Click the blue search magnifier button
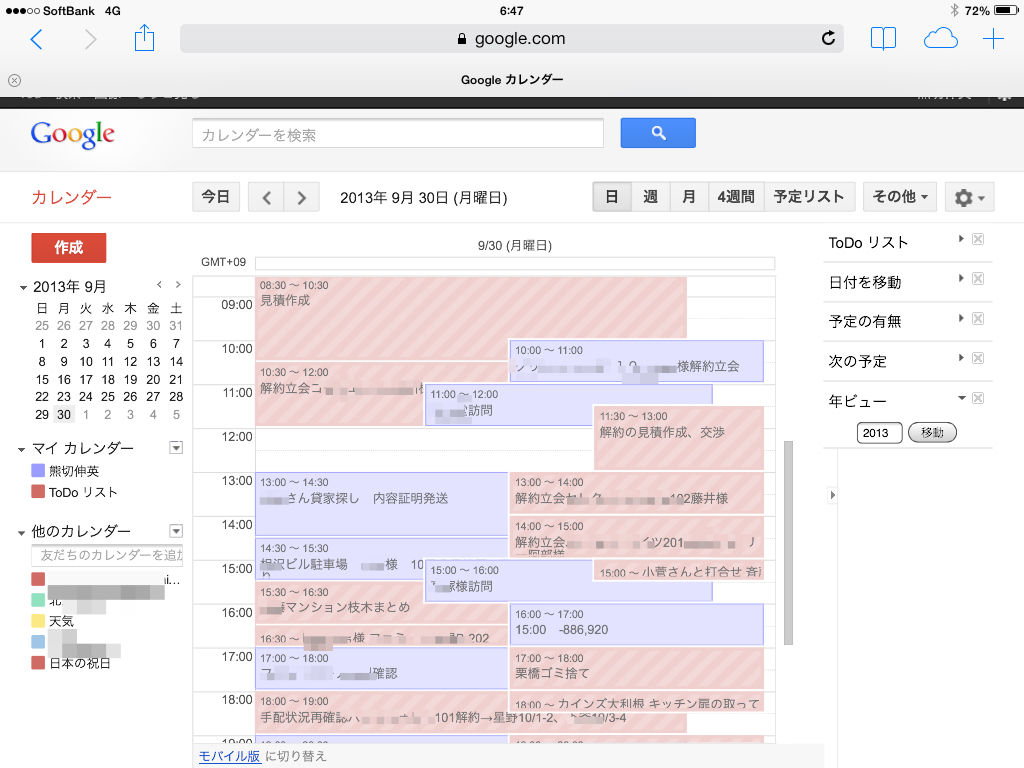The width and height of the screenshot is (1024, 768). tap(658, 133)
